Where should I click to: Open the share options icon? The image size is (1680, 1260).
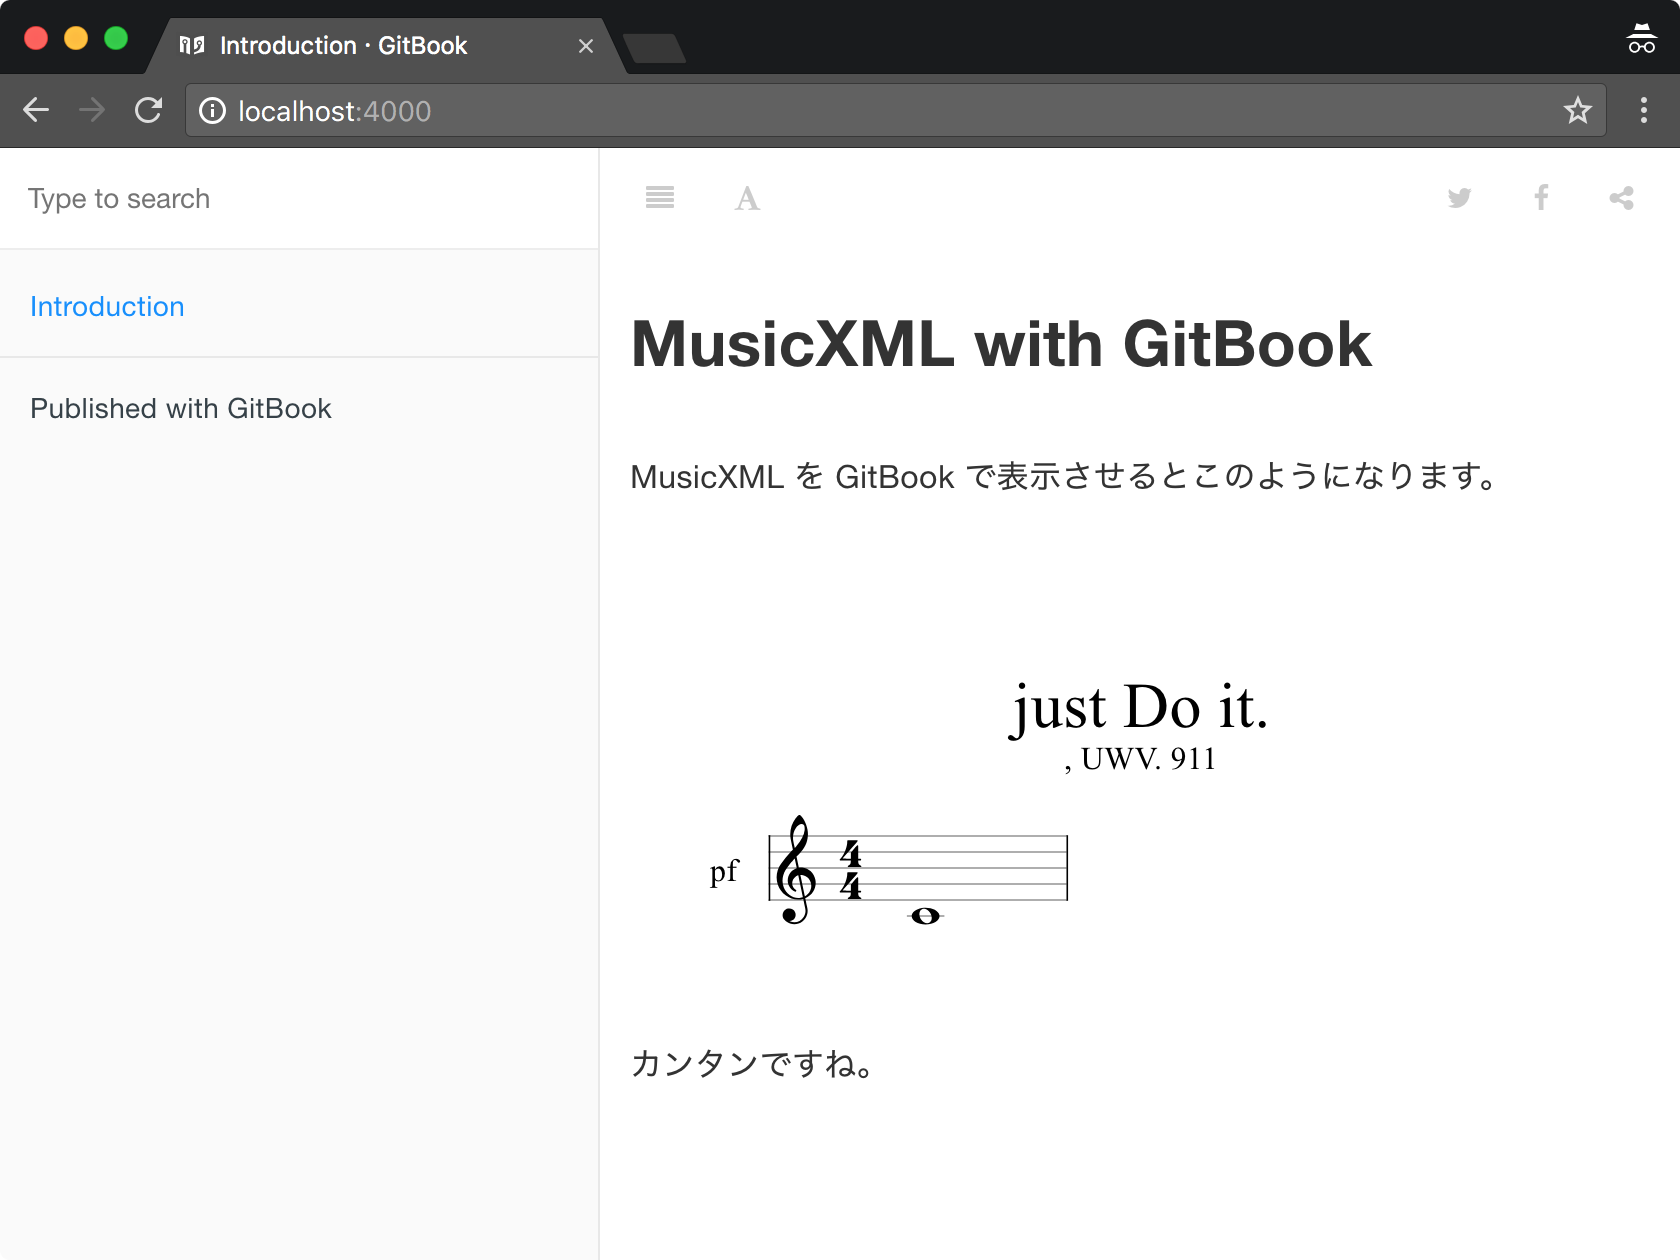1621,198
